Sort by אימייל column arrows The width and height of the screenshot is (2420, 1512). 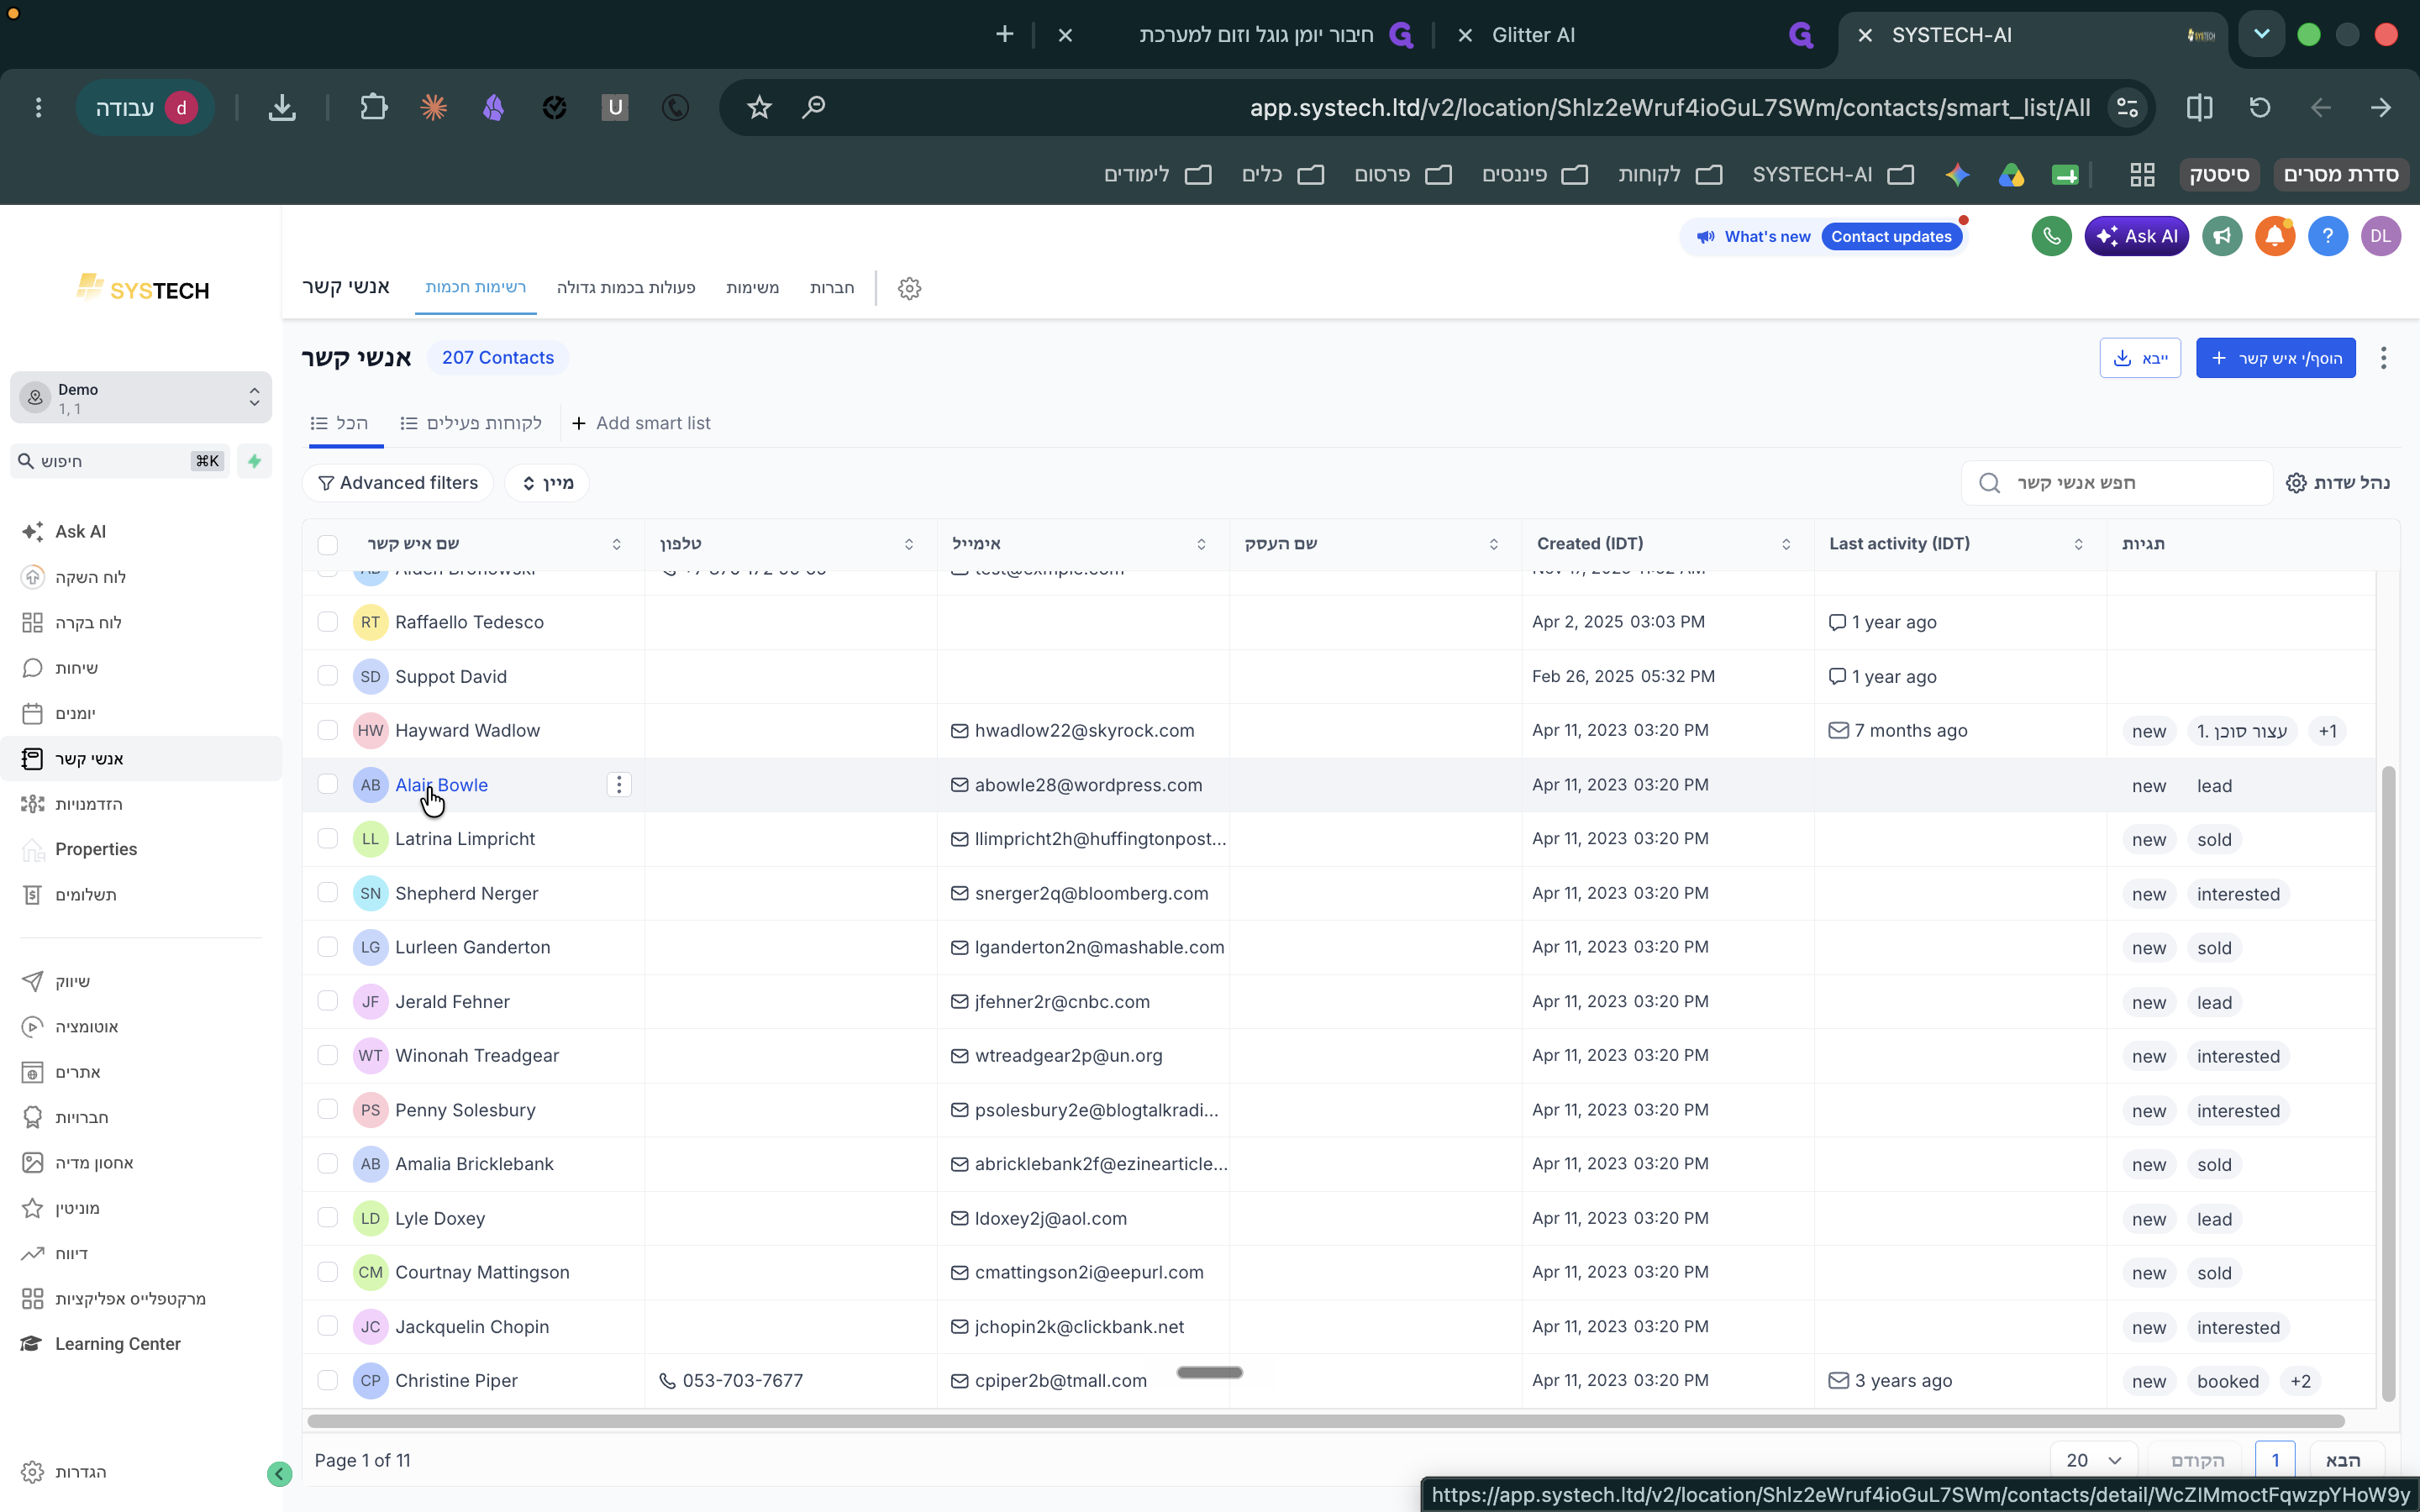[x=1201, y=544]
